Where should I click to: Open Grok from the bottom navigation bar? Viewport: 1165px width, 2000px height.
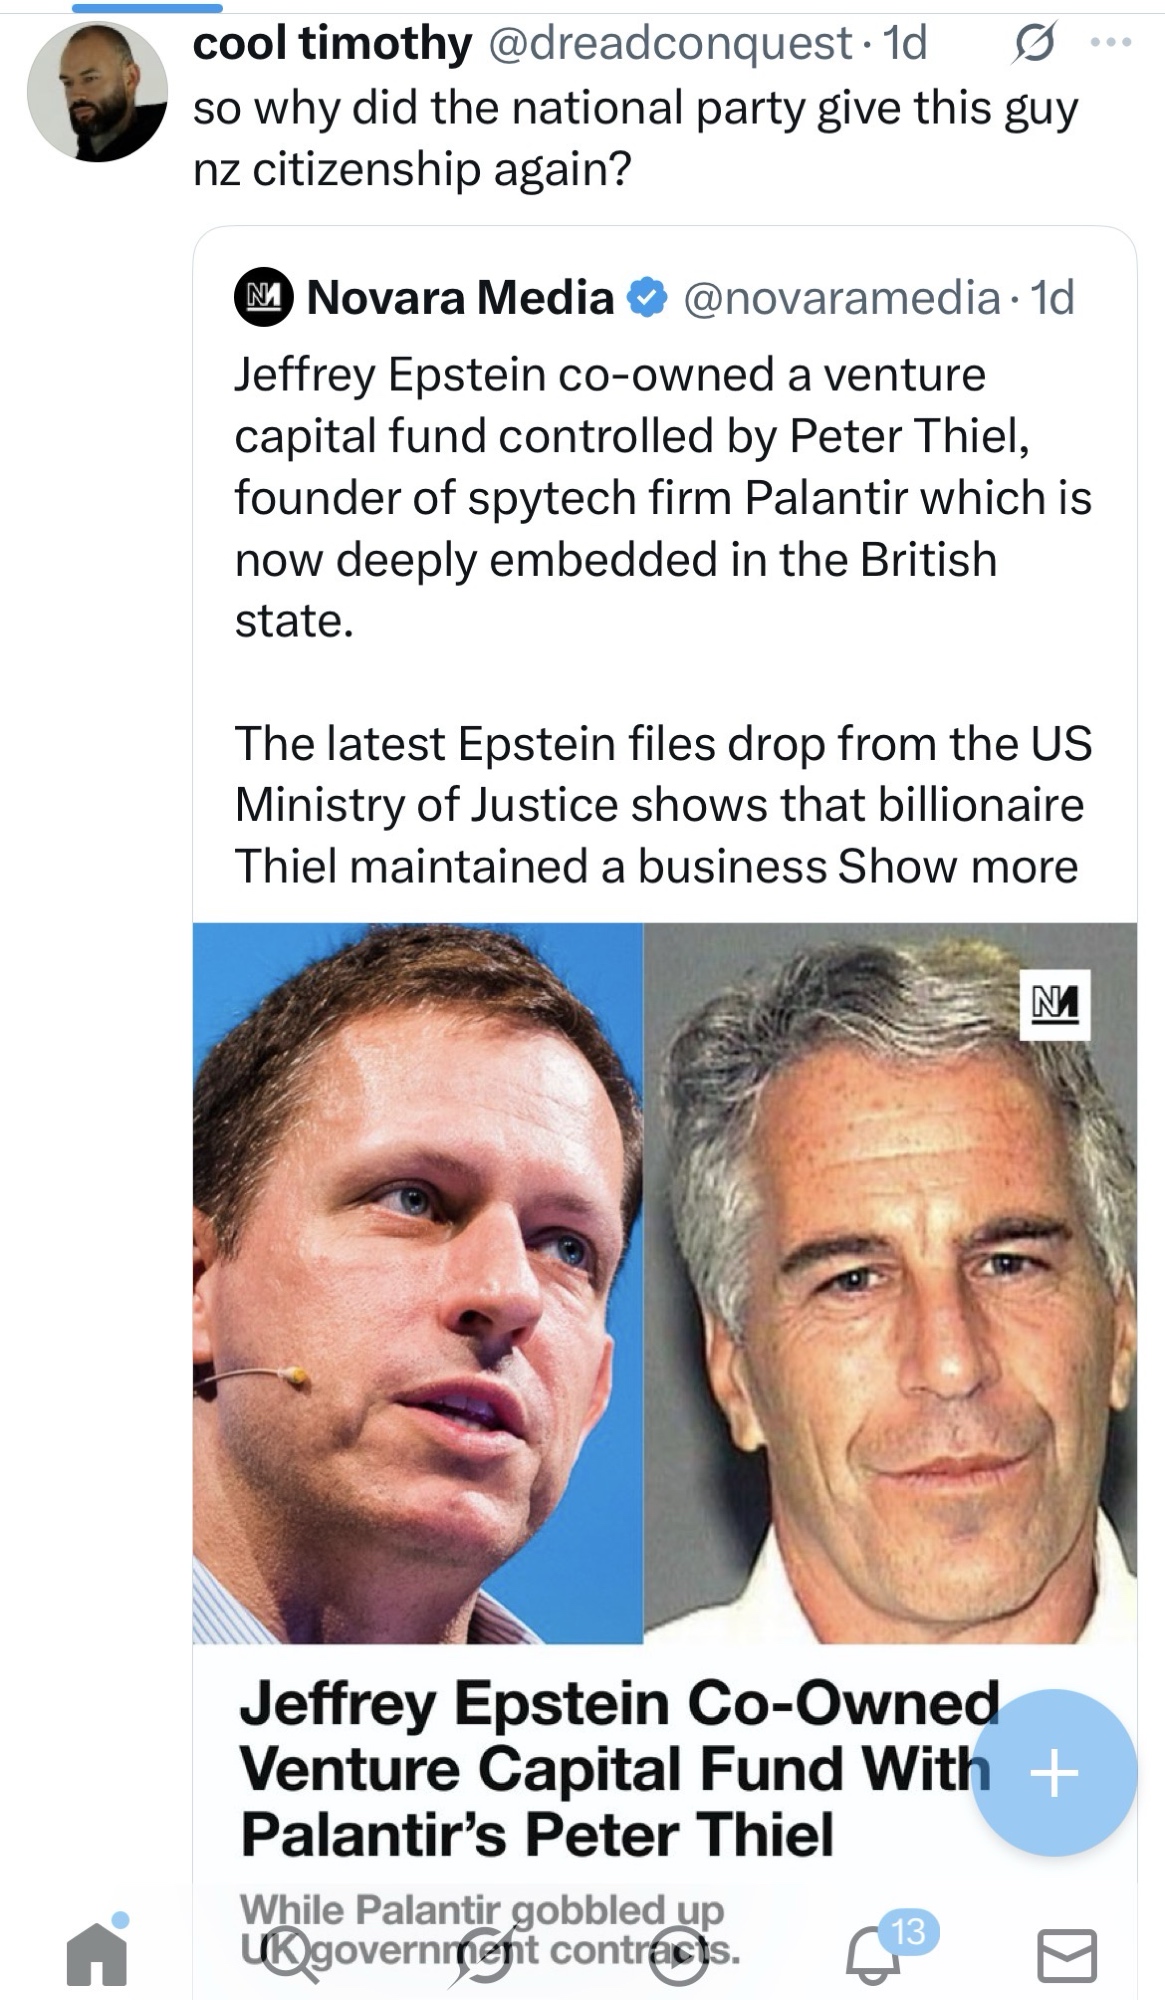click(x=483, y=1955)
